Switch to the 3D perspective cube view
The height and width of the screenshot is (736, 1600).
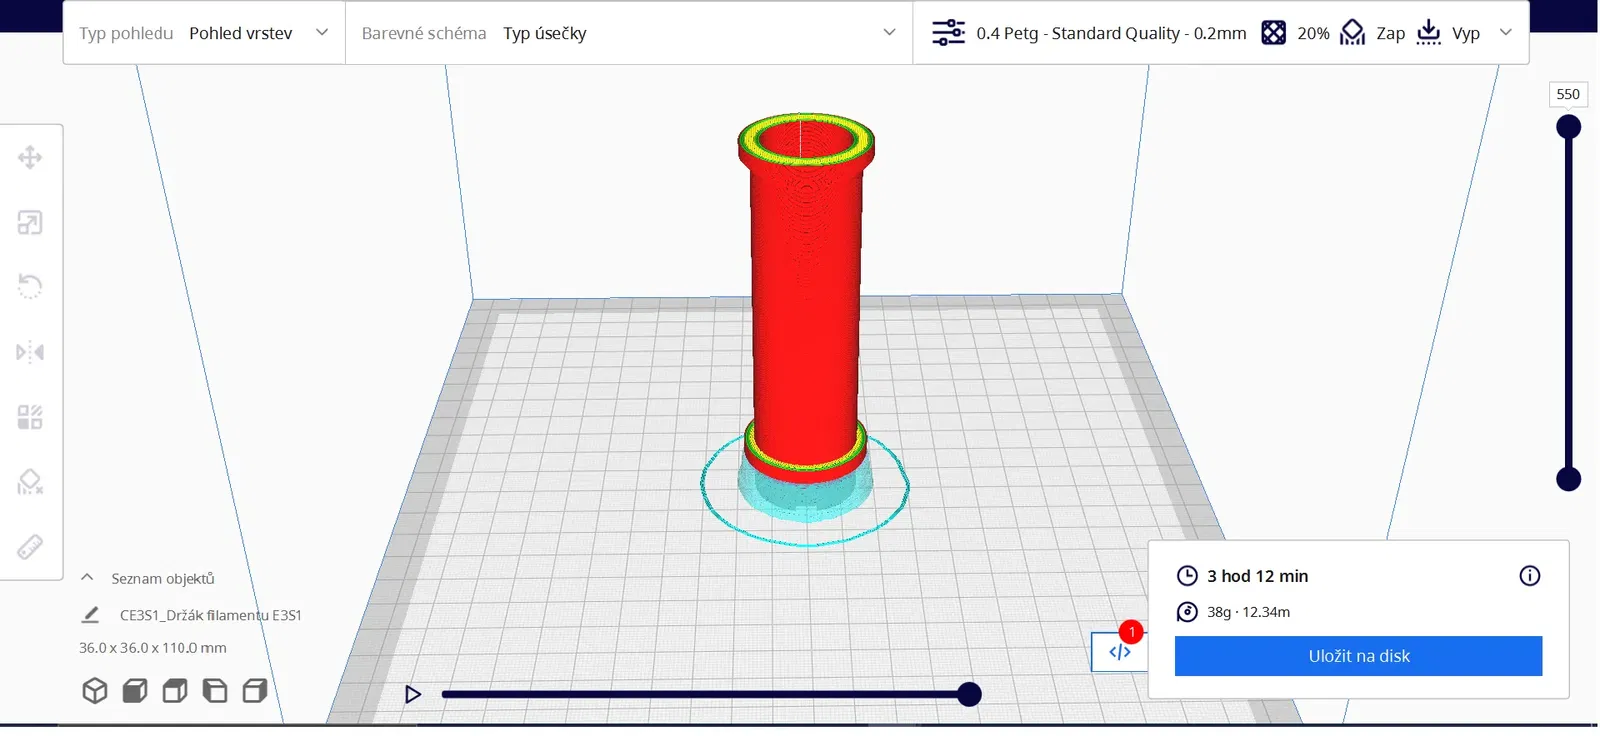95,691
